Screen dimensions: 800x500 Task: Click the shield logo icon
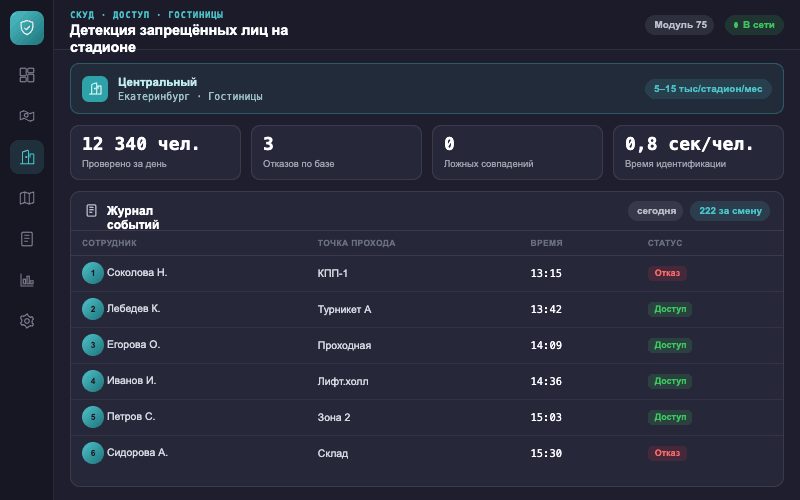(x=27, y=28)
